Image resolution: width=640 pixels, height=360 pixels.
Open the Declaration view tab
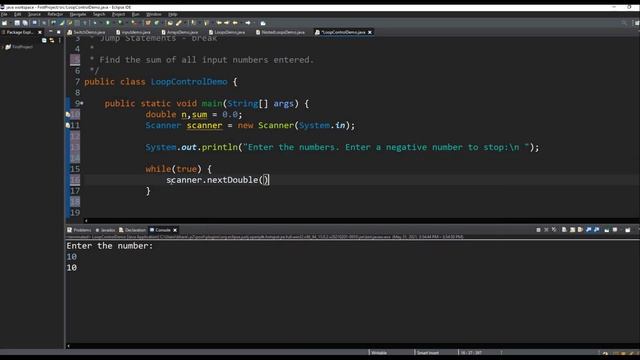[132, 230]
